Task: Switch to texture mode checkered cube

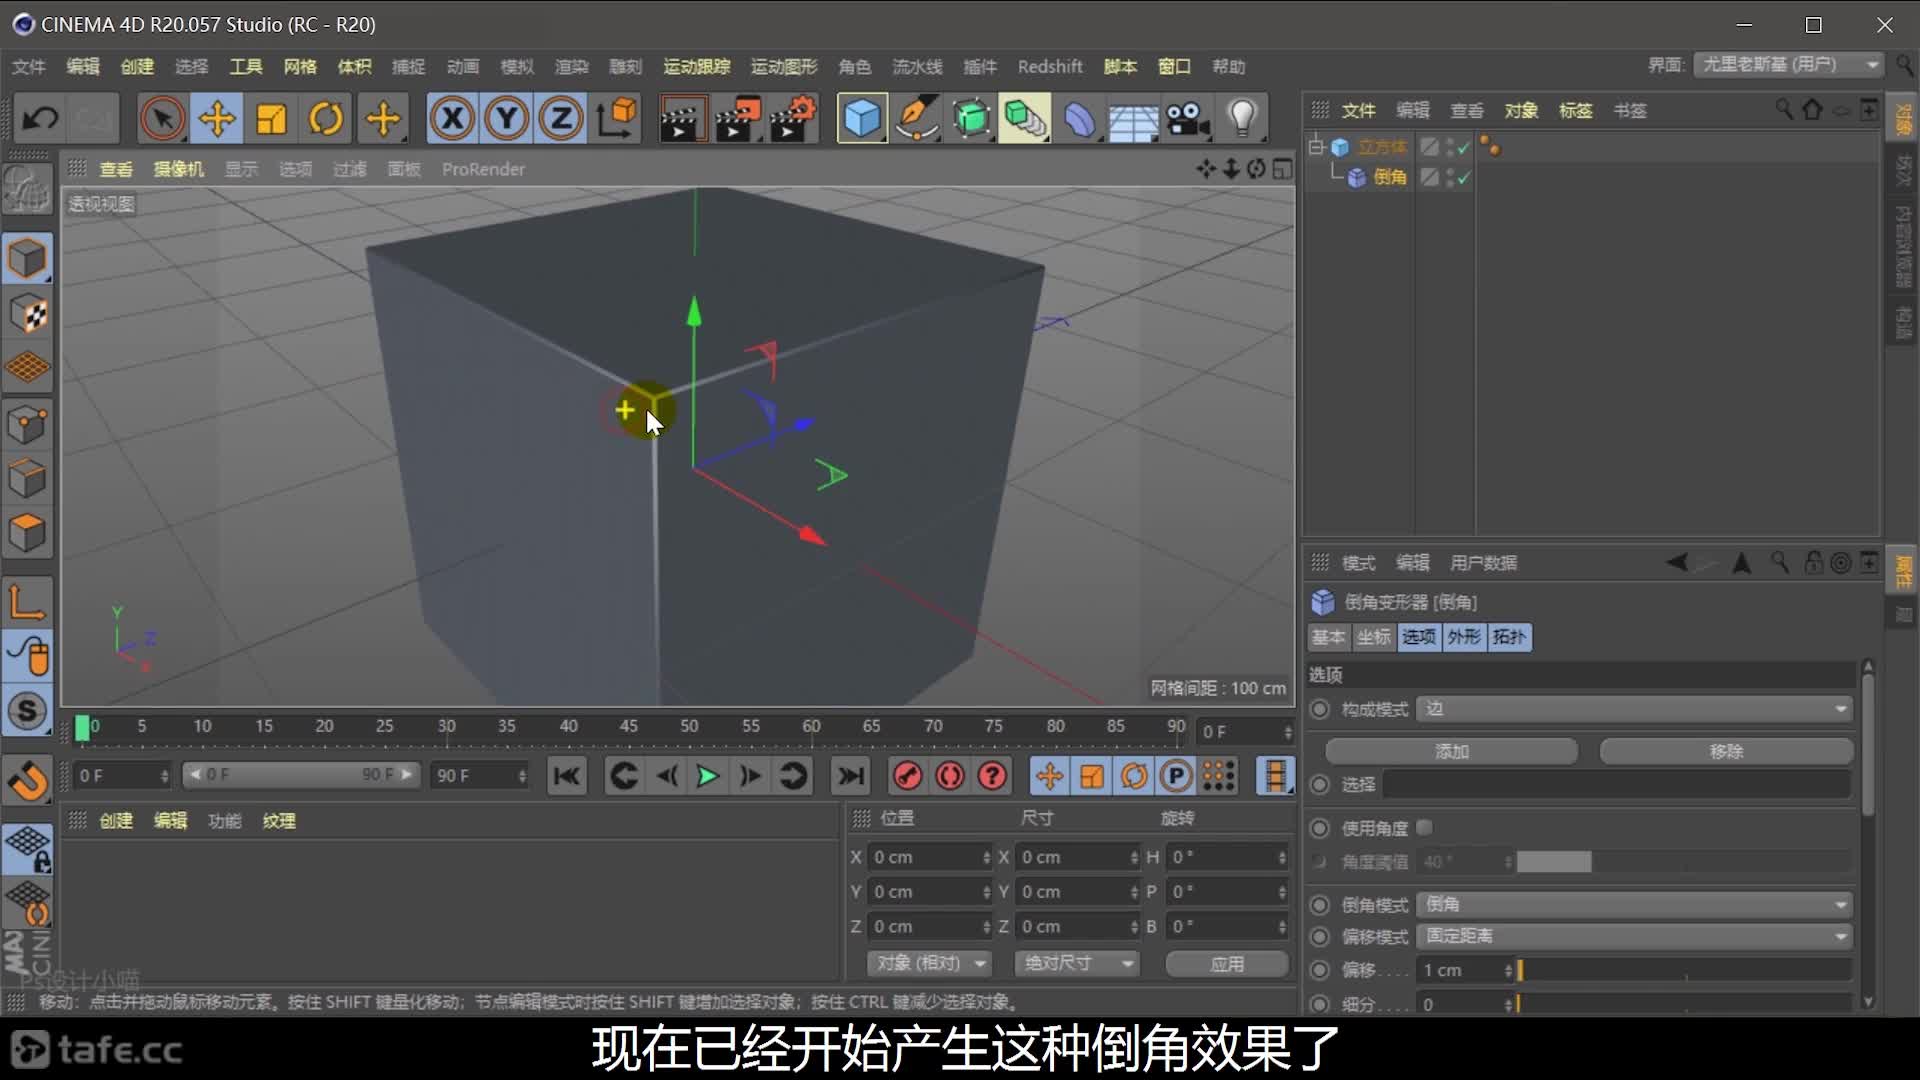Action: click(27, 314)
